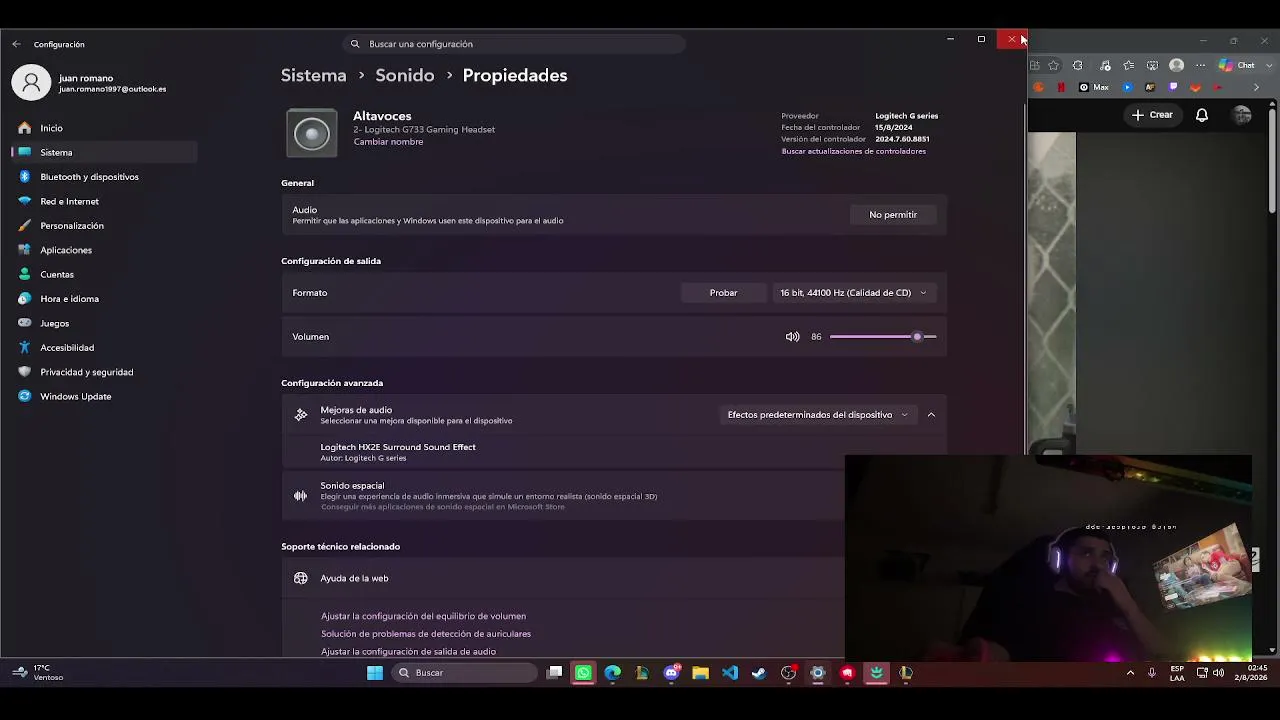1280x720 pixels.
Task: Open Solución de problemas de detección de auriculares
Action: point(426,634)
